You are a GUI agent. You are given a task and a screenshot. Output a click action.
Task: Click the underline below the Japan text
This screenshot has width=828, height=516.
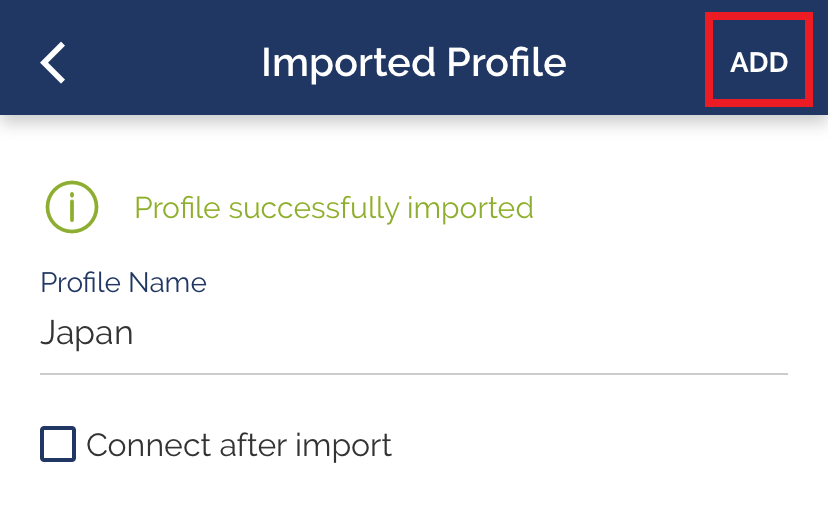[x=414, y=374]
